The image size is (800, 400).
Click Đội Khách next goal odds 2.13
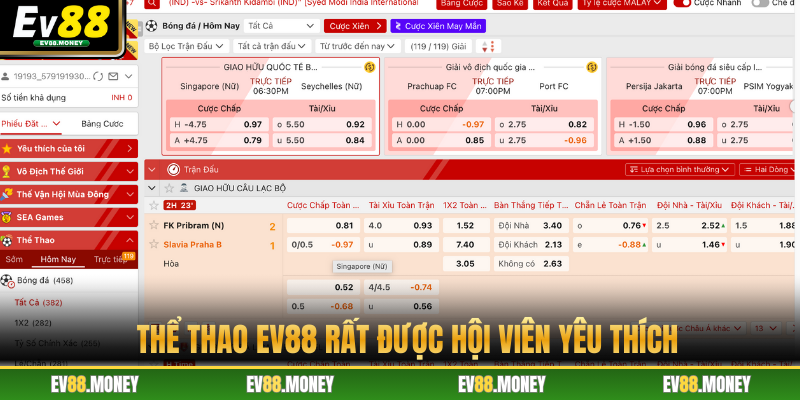(x=530, y=244)
